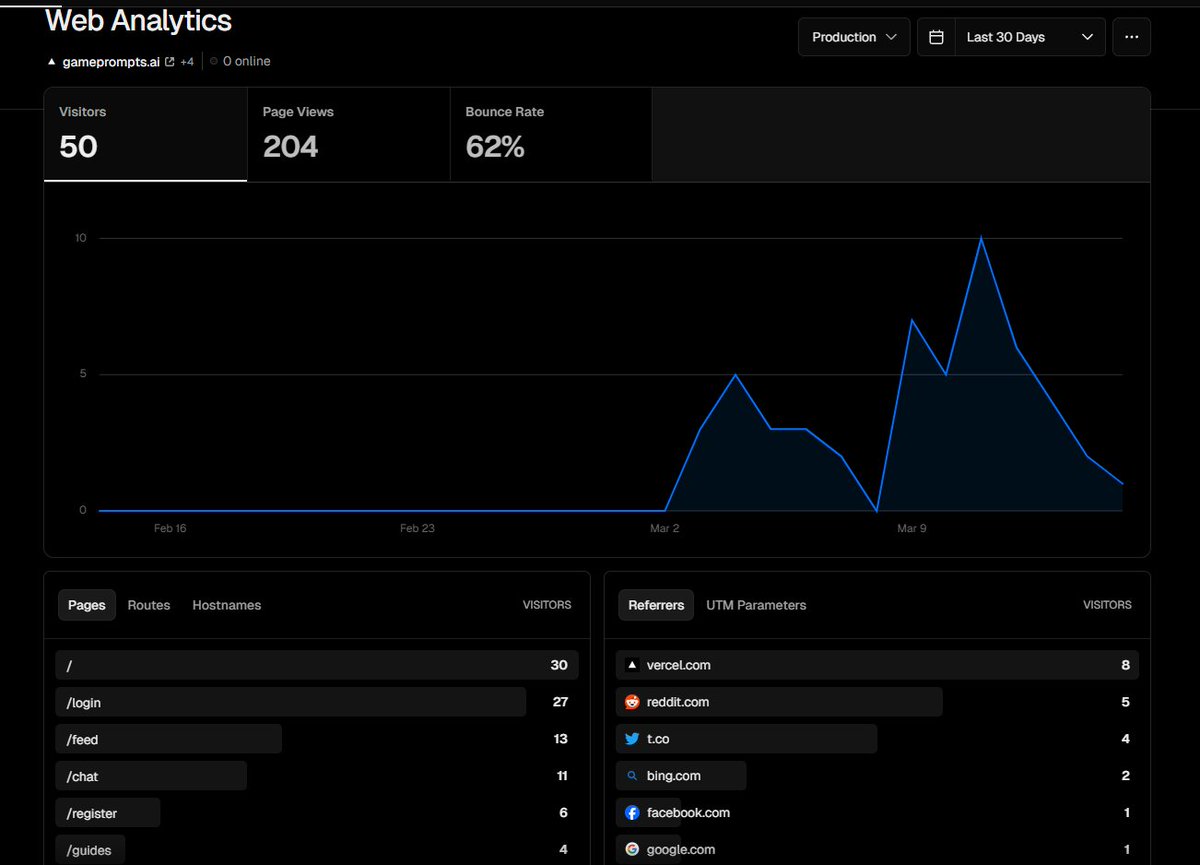Select the Reddit icon in the referrers list
1200x865 pixels.
click(x=632, y=702)
